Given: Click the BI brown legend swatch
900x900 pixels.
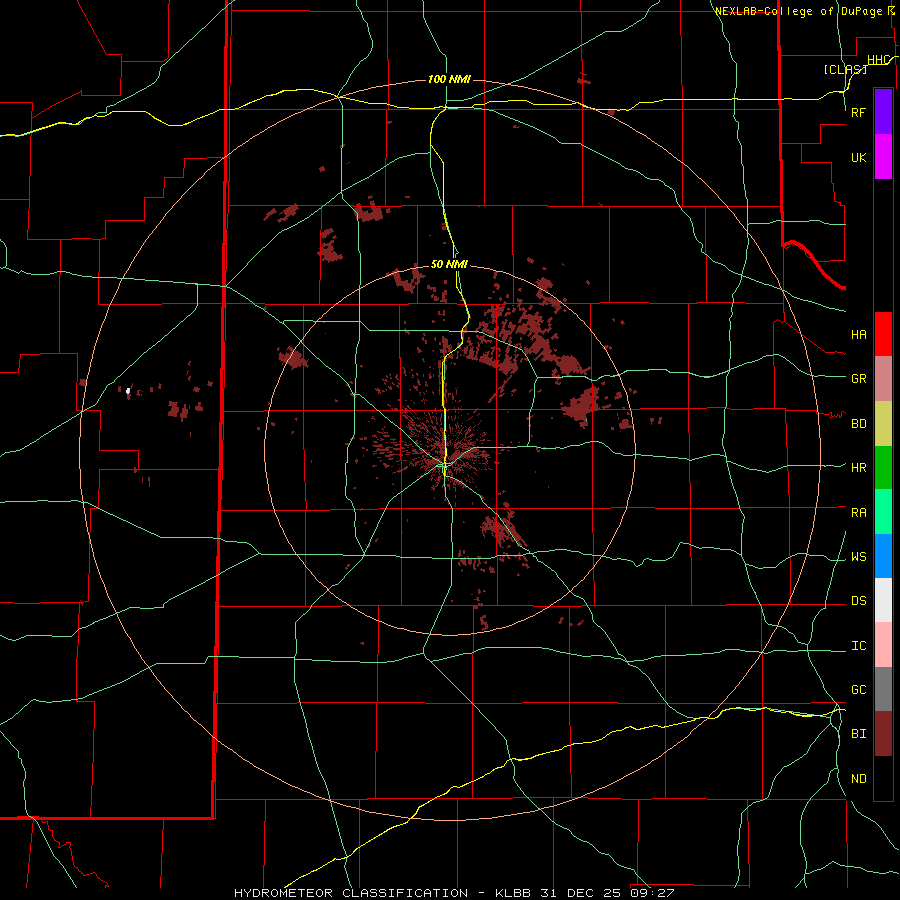Looking at the screenshot, I should [883, 734].
